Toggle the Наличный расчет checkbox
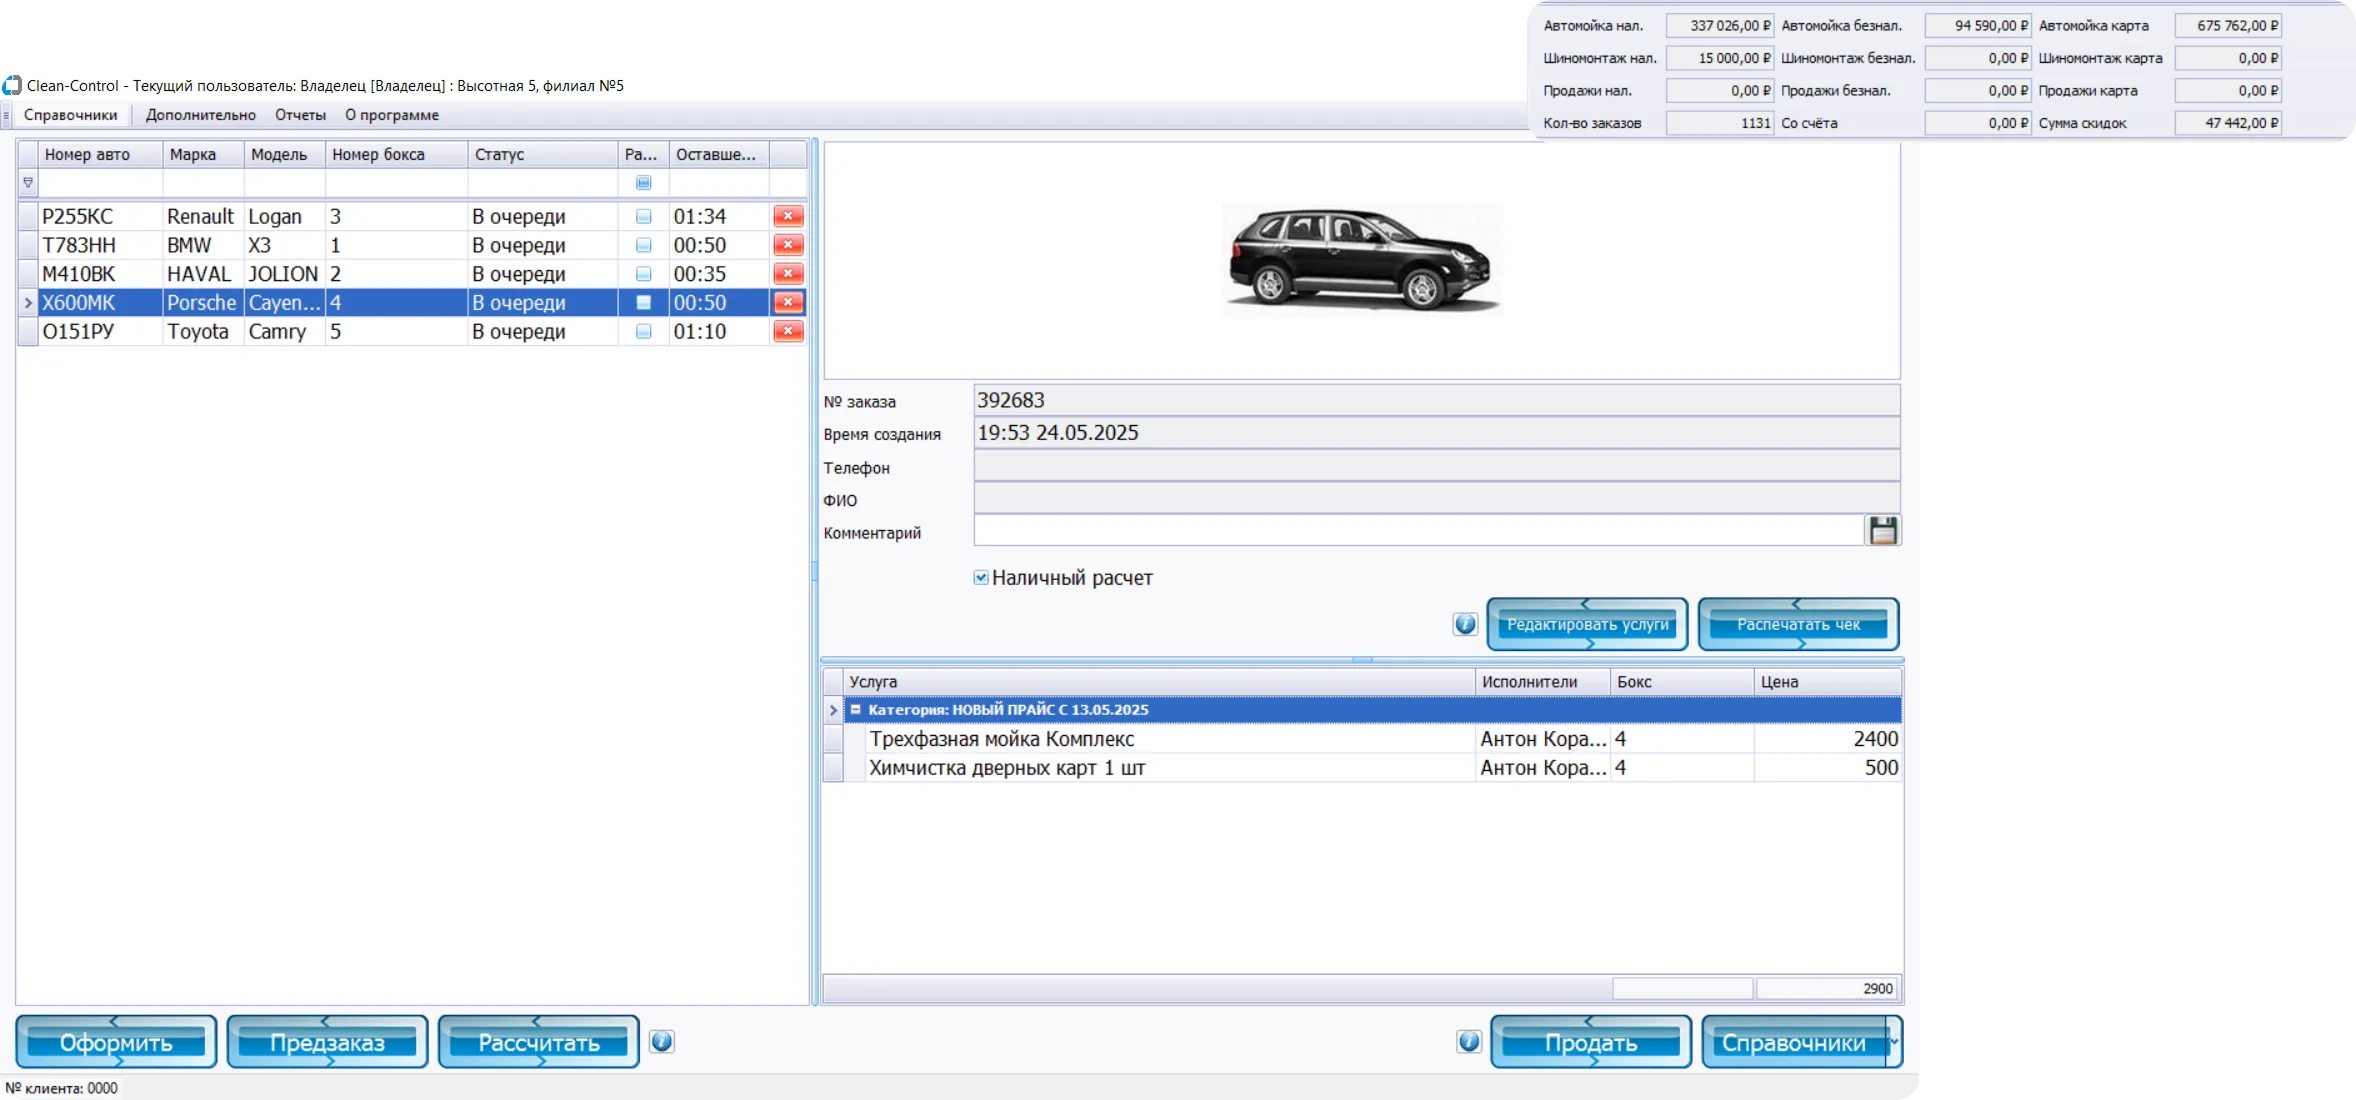The height and width of the screenshot is (1100, 2356). (x=981, y=578)
